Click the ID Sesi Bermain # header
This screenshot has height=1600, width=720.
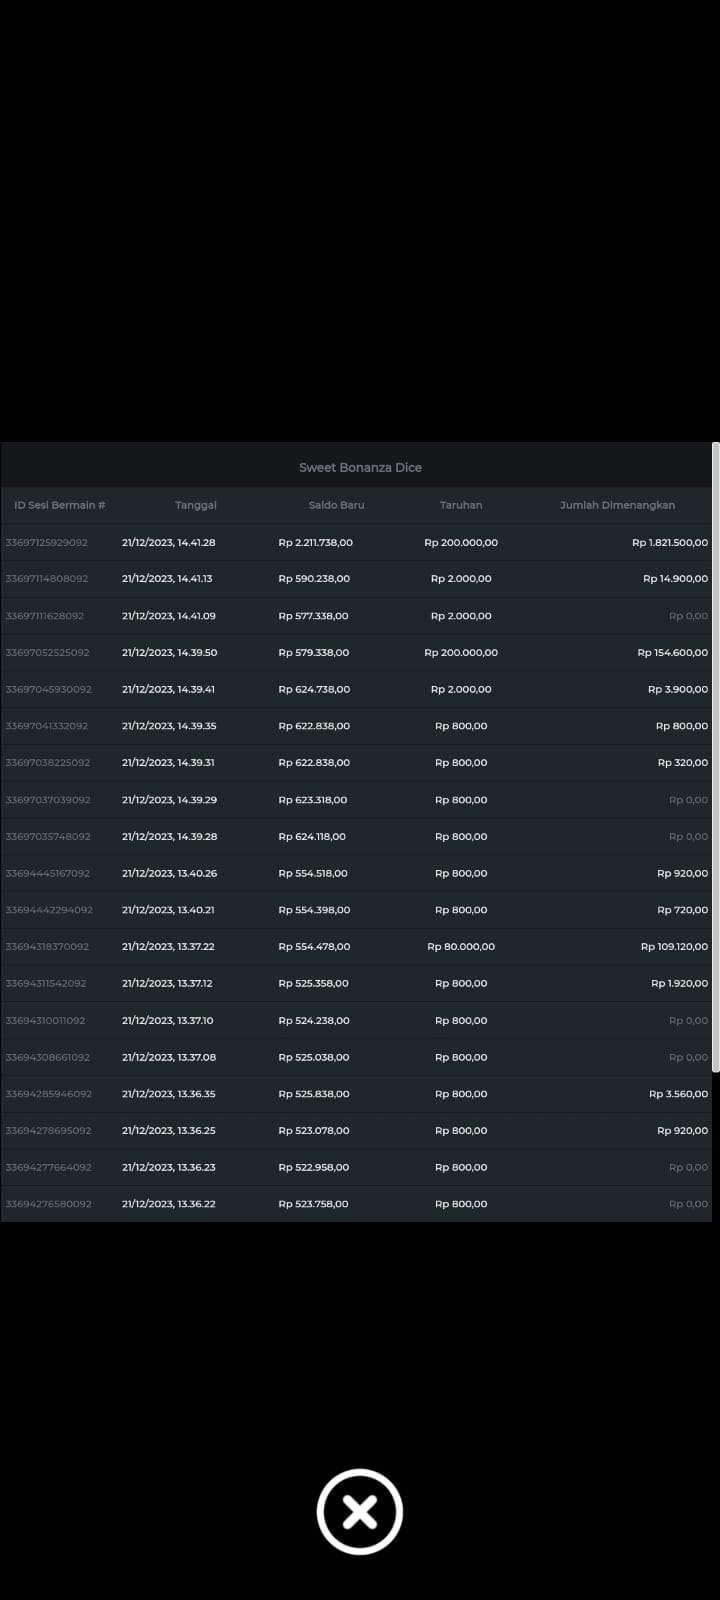pos(60,505)
